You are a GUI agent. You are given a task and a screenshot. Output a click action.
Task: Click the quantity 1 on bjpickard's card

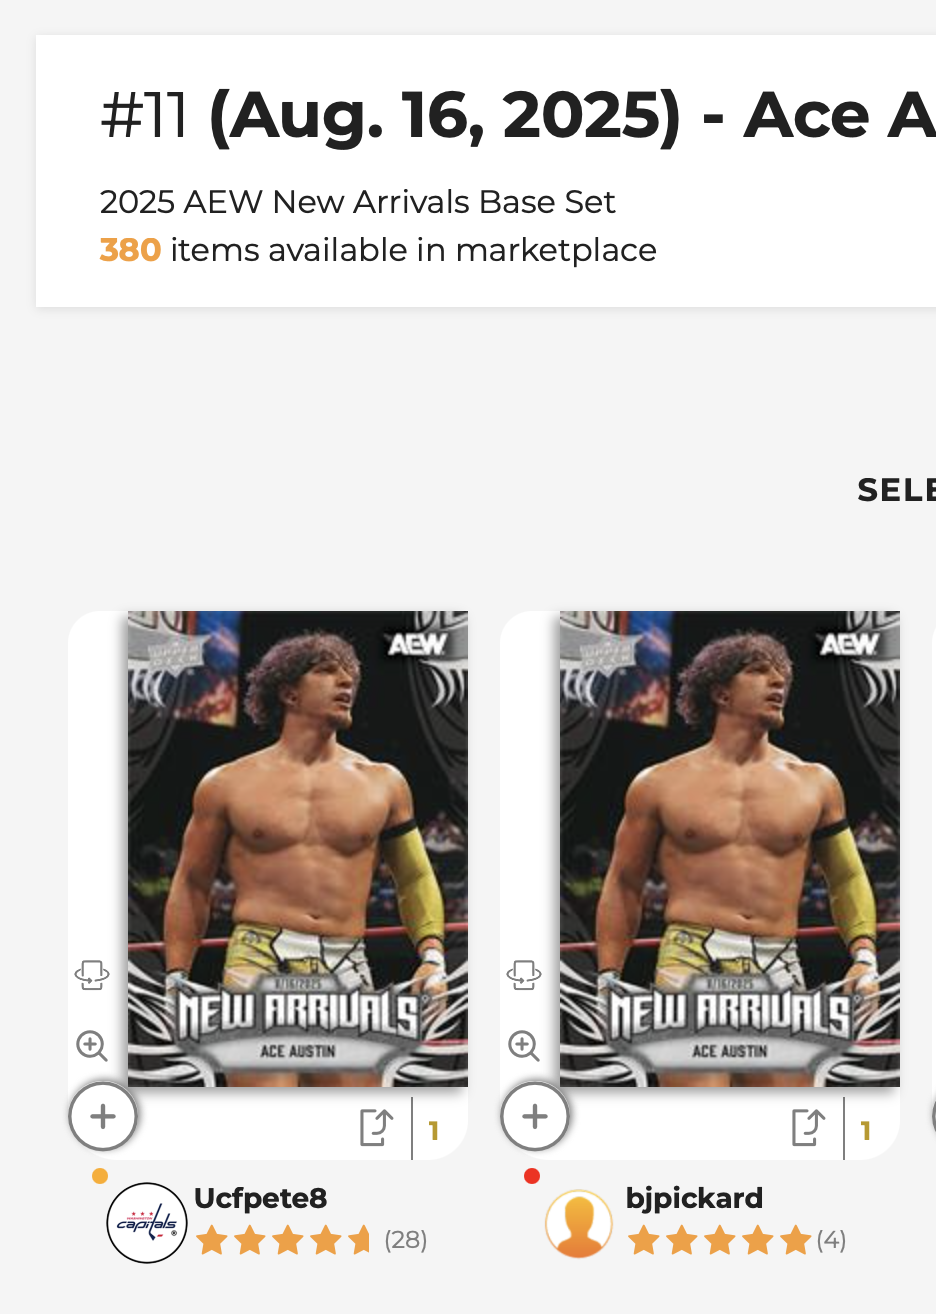866,1131
